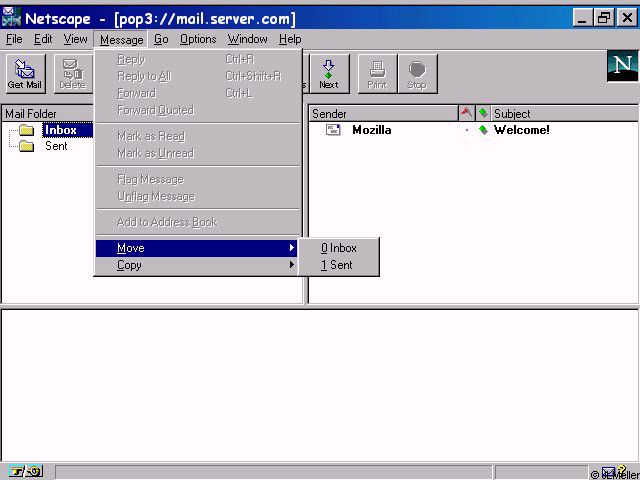Click the Inbox folder icon
This screenshot has height=480, width=640.
click(x=27, y=130)
